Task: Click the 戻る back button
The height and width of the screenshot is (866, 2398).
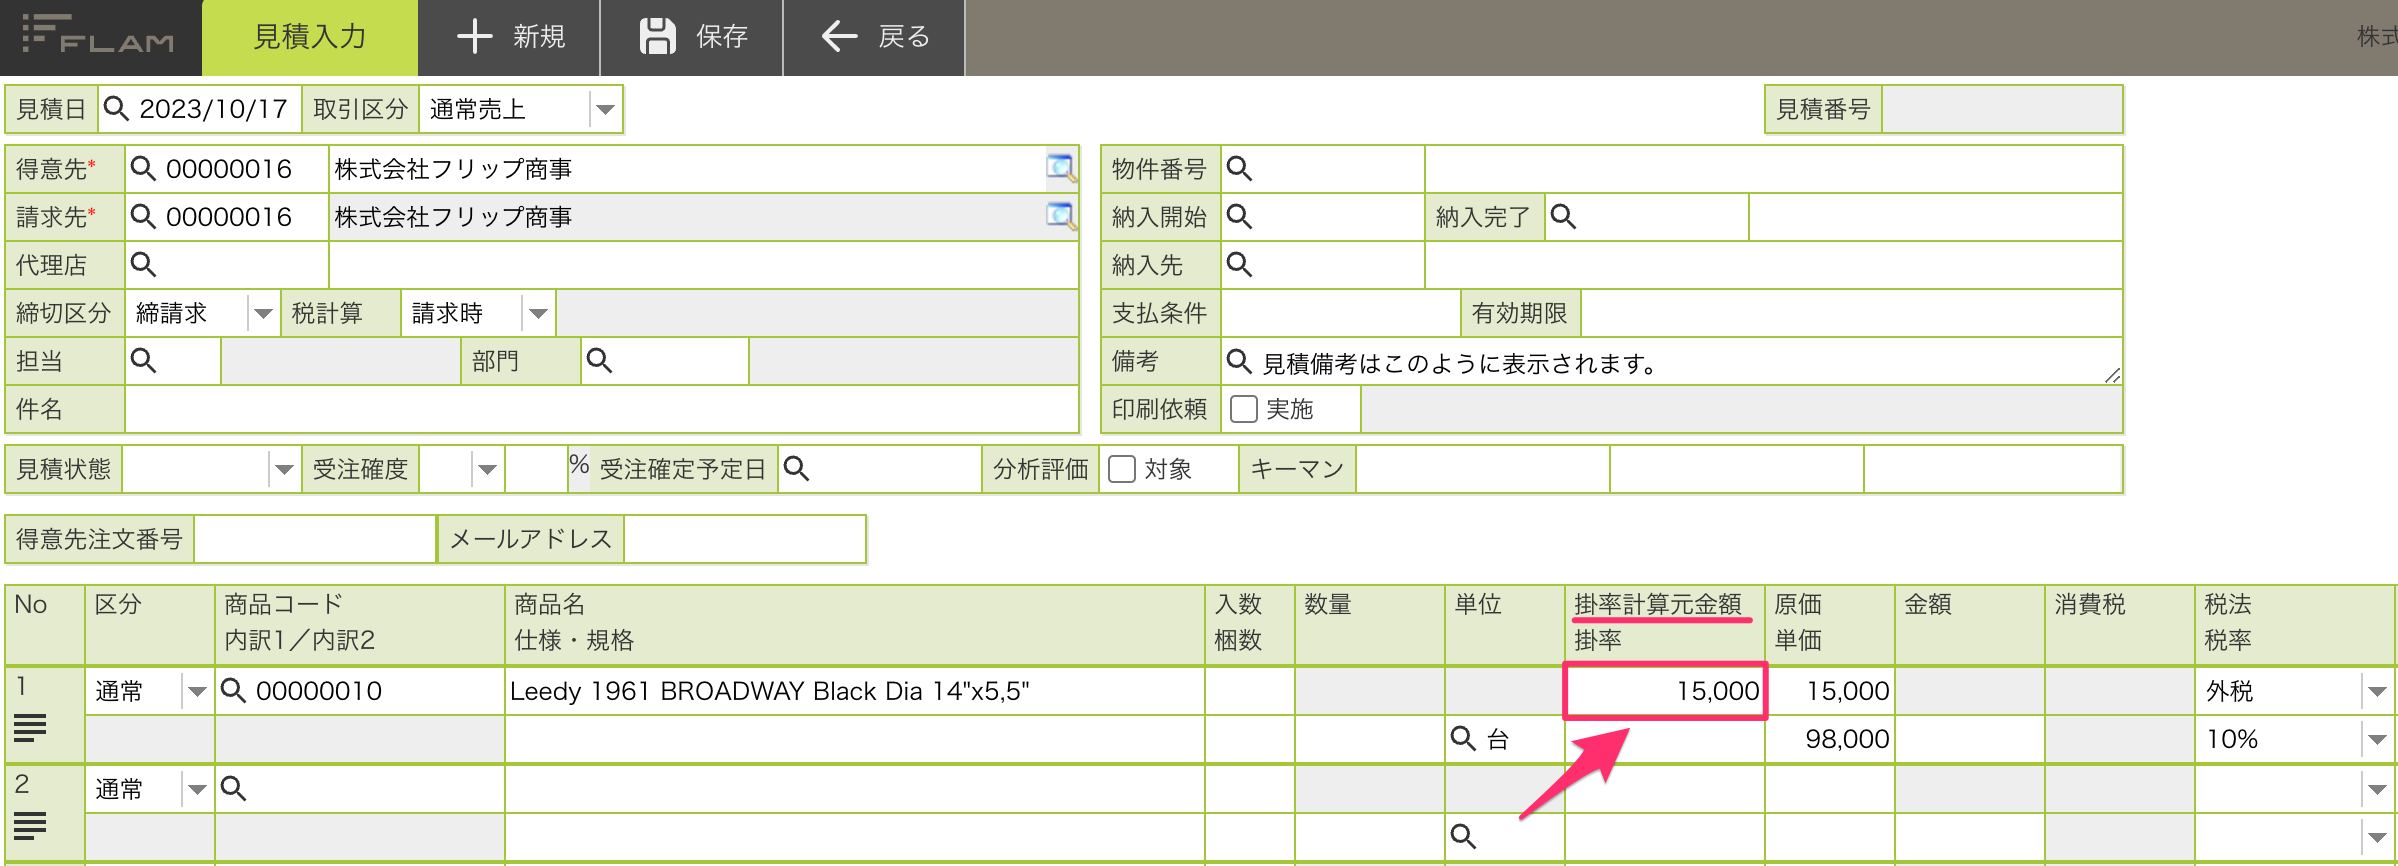Action: click(874, 37)
